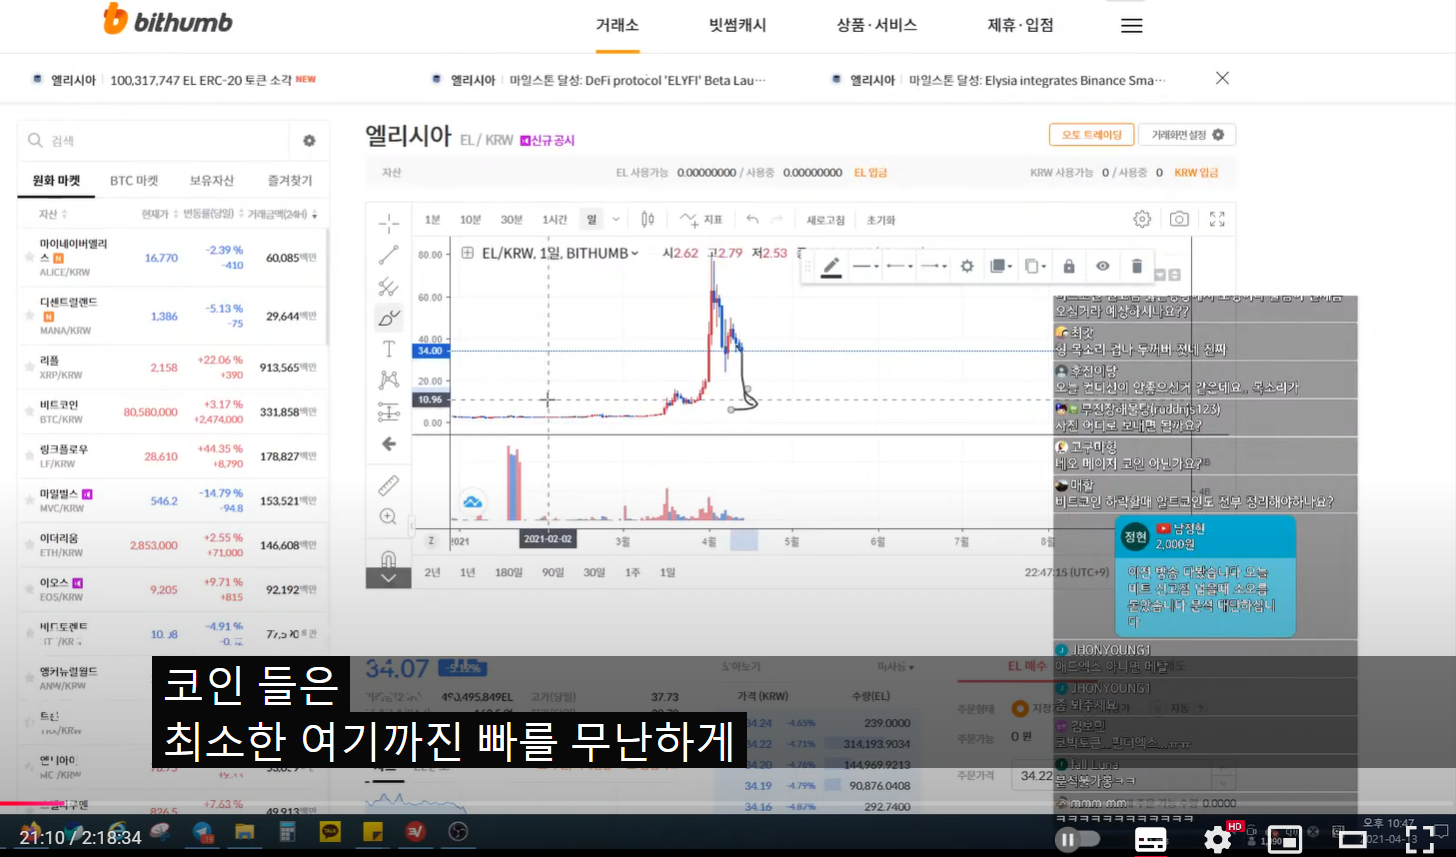The width and height of the screenshot is (1456, 857).
Task: Toggle drawing visibility eye icon
Action: point(1103,266)
